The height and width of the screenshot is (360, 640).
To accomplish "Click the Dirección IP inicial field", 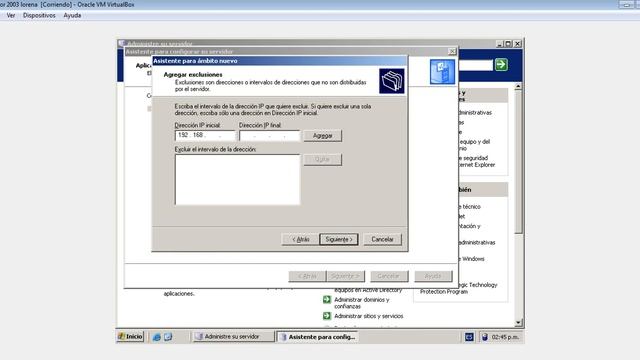I will coord(205,136).
